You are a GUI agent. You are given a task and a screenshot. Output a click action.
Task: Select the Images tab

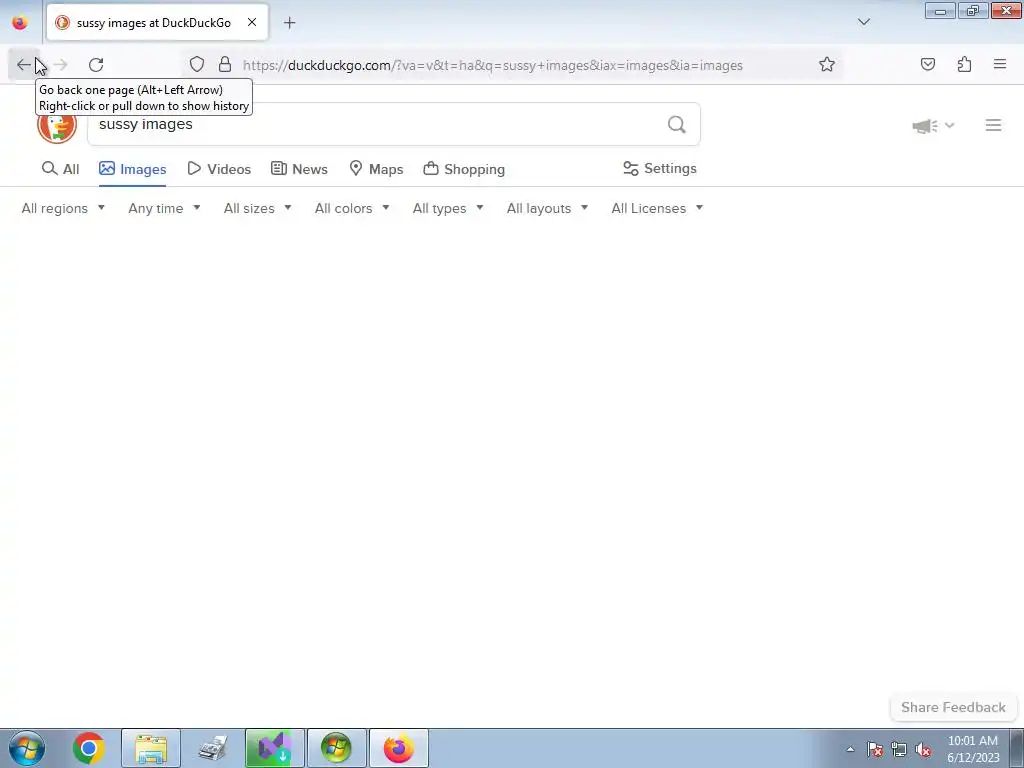(133, 169)
